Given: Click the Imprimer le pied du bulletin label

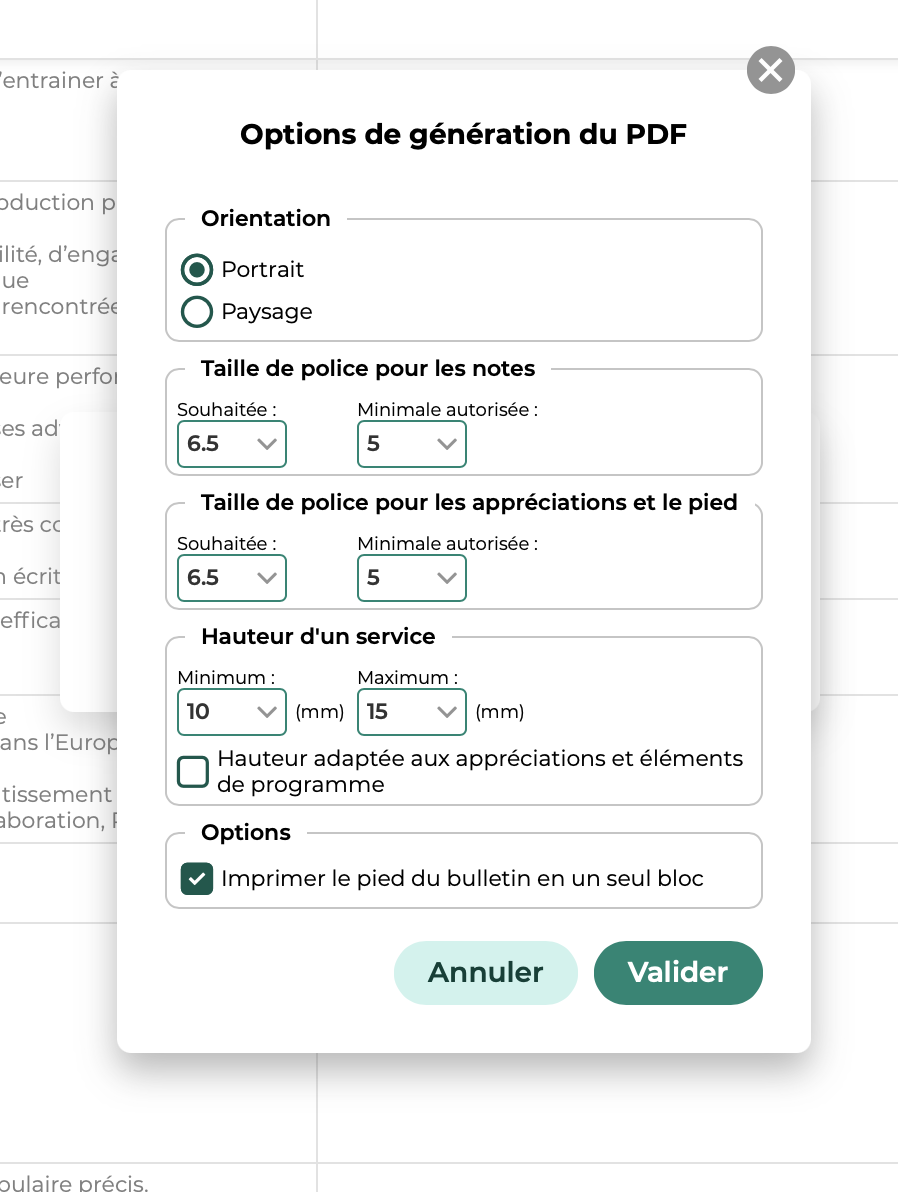Looking at the screenshot, I should (x=462, y=879).
